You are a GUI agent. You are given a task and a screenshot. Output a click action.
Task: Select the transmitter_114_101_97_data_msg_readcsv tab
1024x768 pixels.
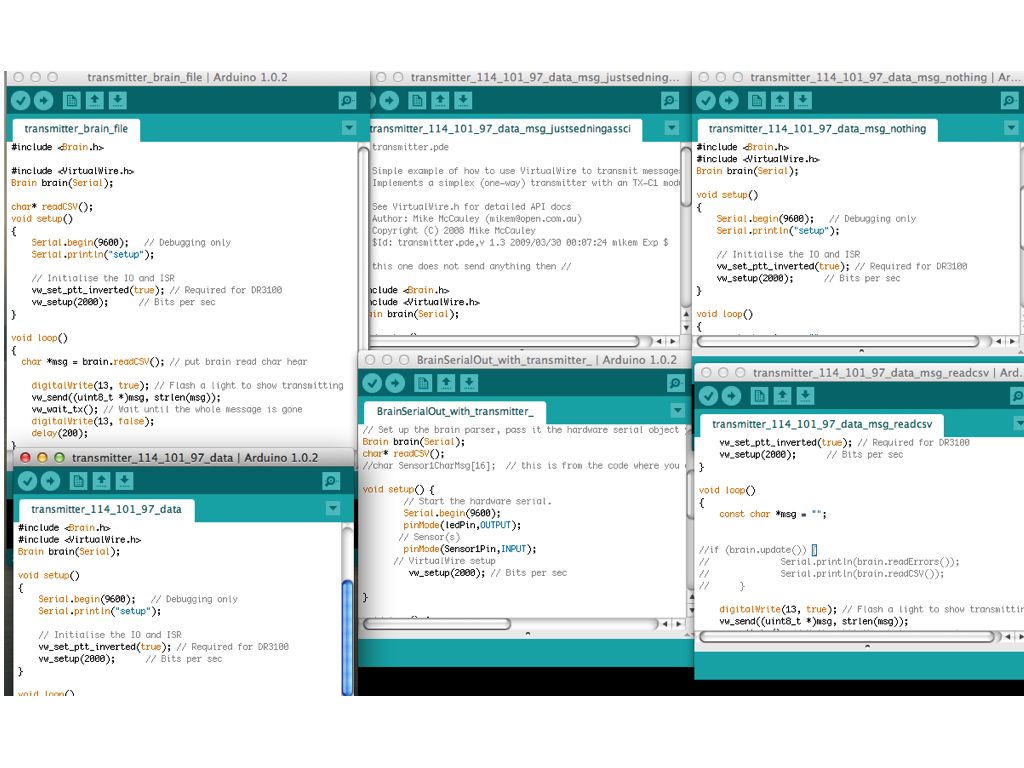click(821, 424)
